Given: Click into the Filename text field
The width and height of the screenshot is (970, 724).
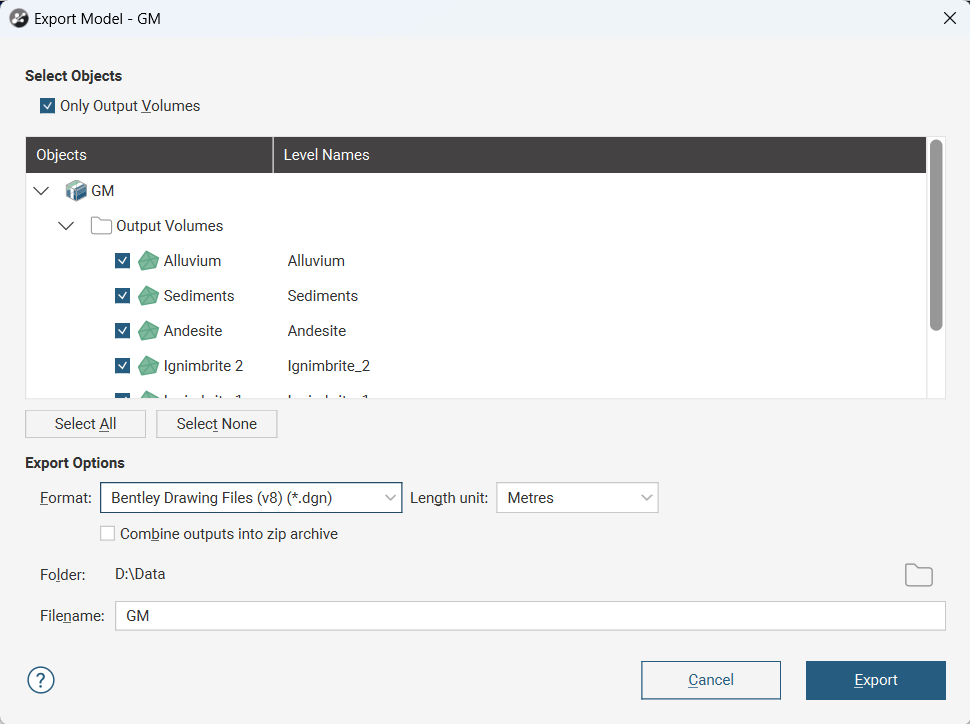Looking at the screenshot, I should [x=530, y=616].
